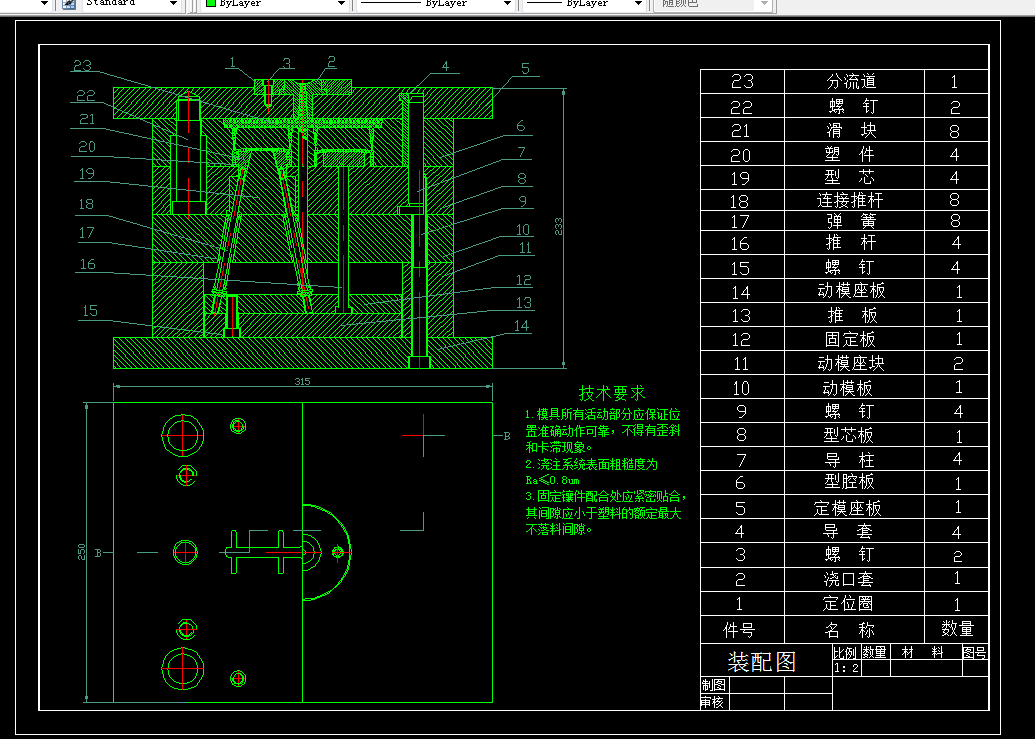
Task: Click the table style icon beside Standard
Action: [69, 3]
